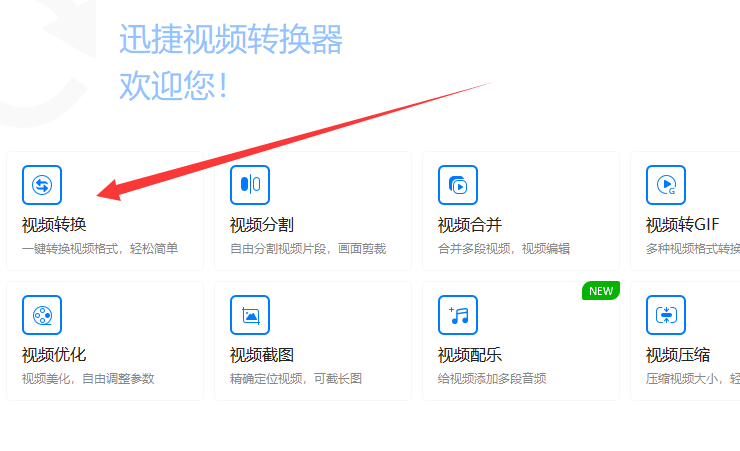Click the 视频压缩 title text
This screenshot has height=451, width=740.
[678, 355]
